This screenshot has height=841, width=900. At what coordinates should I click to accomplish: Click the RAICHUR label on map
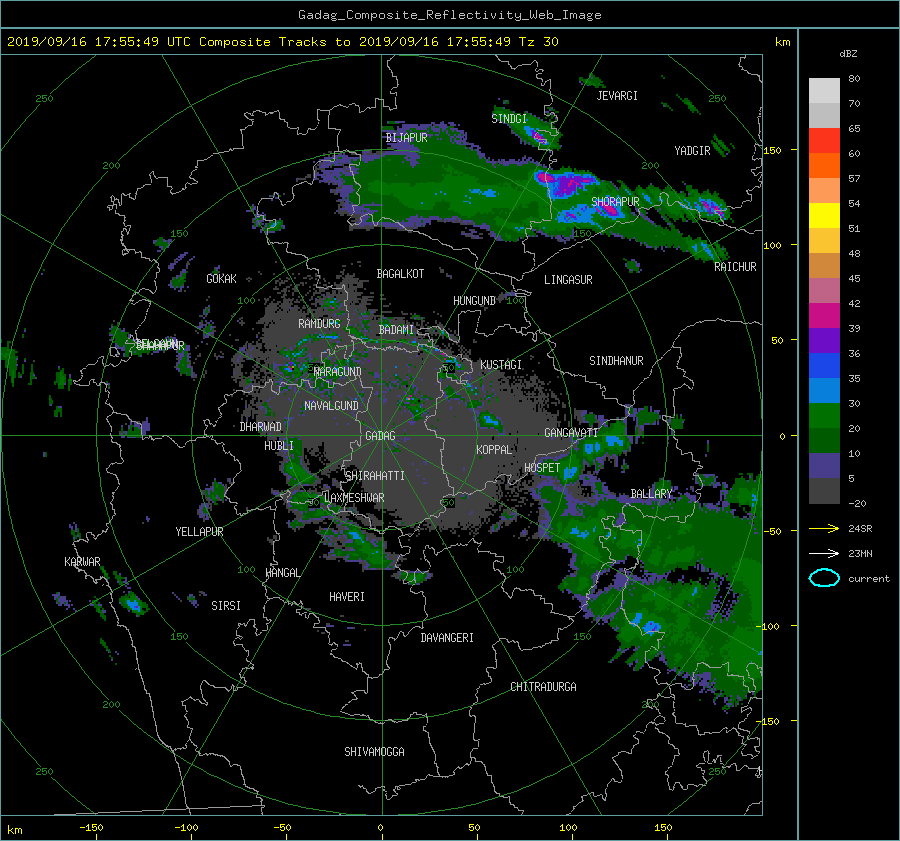[735, 267]
